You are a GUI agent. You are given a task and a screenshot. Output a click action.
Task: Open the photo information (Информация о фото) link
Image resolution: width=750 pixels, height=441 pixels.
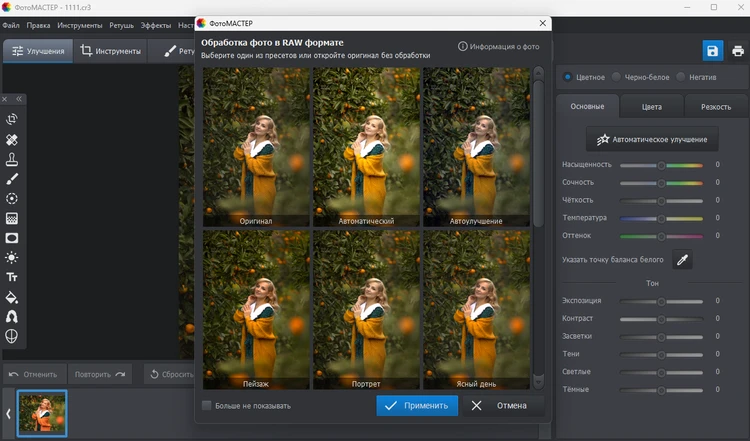tap(504, 46)
